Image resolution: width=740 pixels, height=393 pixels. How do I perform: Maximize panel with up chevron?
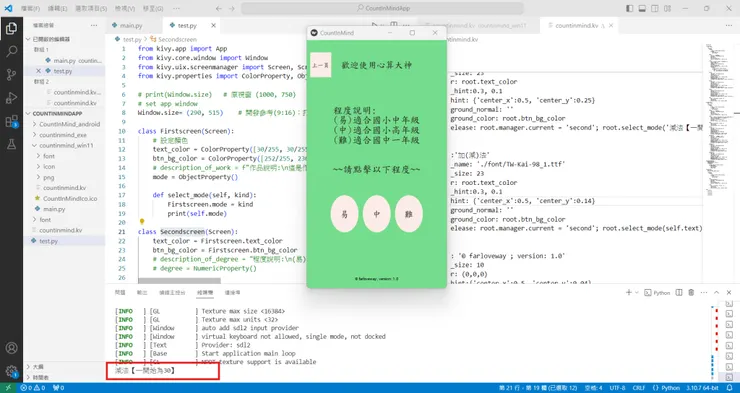(716, 293)
